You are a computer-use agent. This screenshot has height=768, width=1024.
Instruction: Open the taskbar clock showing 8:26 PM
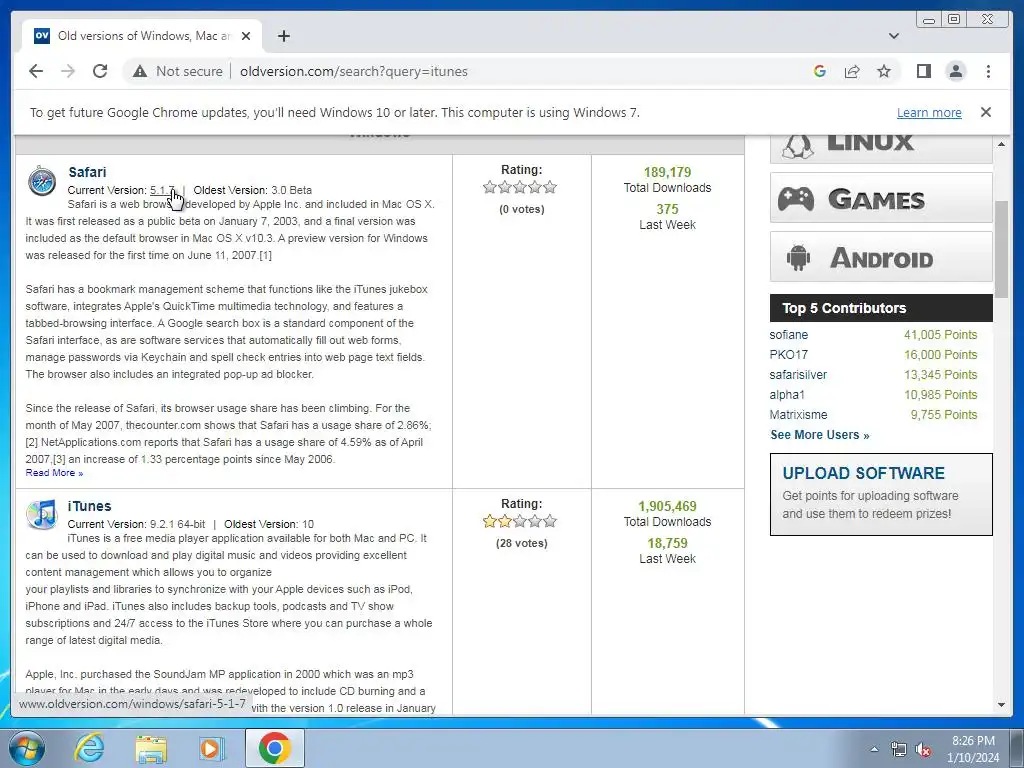click(973, 749)
